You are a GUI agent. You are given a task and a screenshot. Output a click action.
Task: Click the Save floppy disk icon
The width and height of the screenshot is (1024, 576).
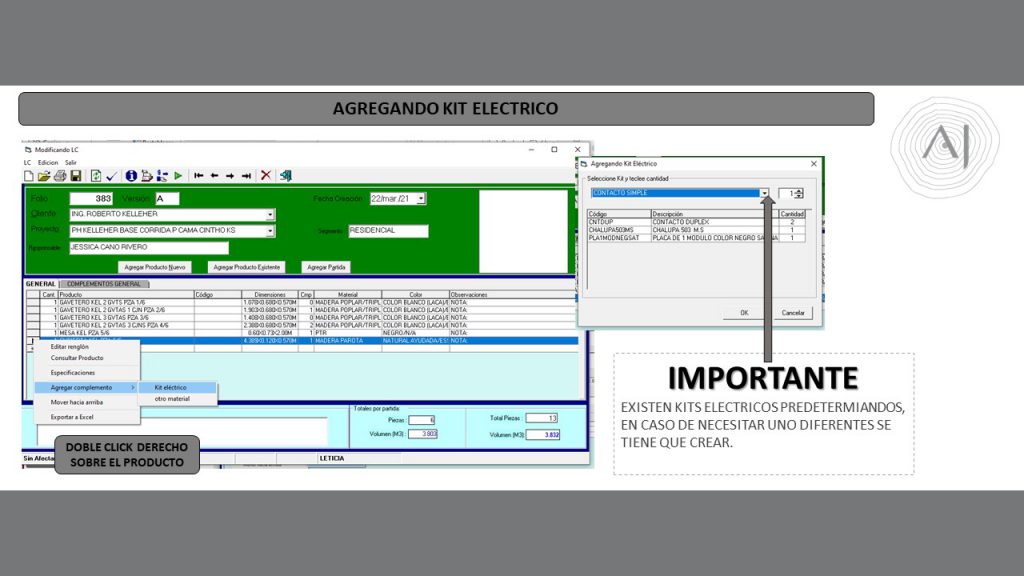click(x=75, y=176)
